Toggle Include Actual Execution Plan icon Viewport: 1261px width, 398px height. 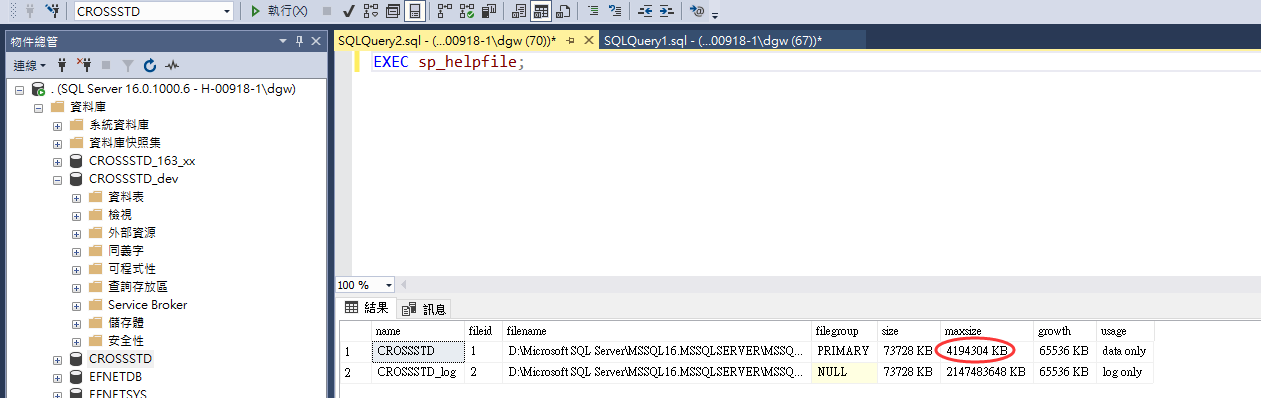tap(444, 11)
